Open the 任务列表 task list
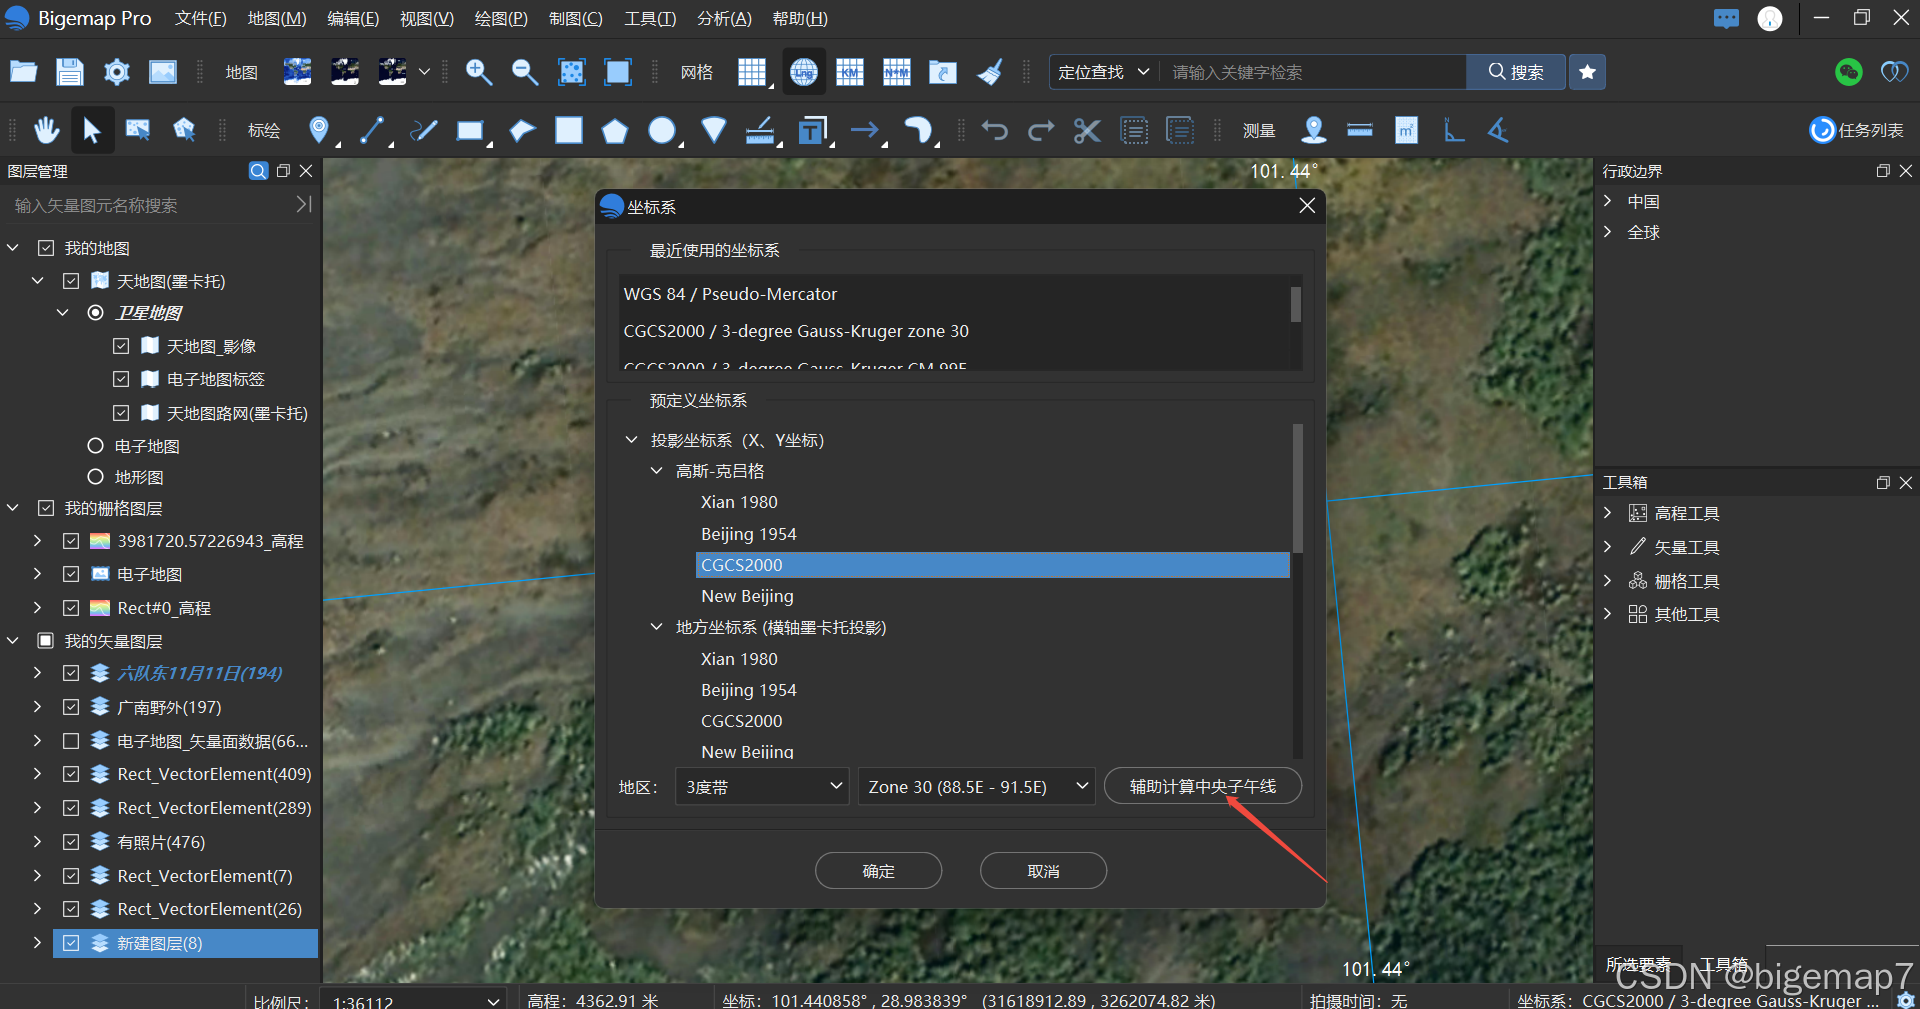 pos(1857,130)
